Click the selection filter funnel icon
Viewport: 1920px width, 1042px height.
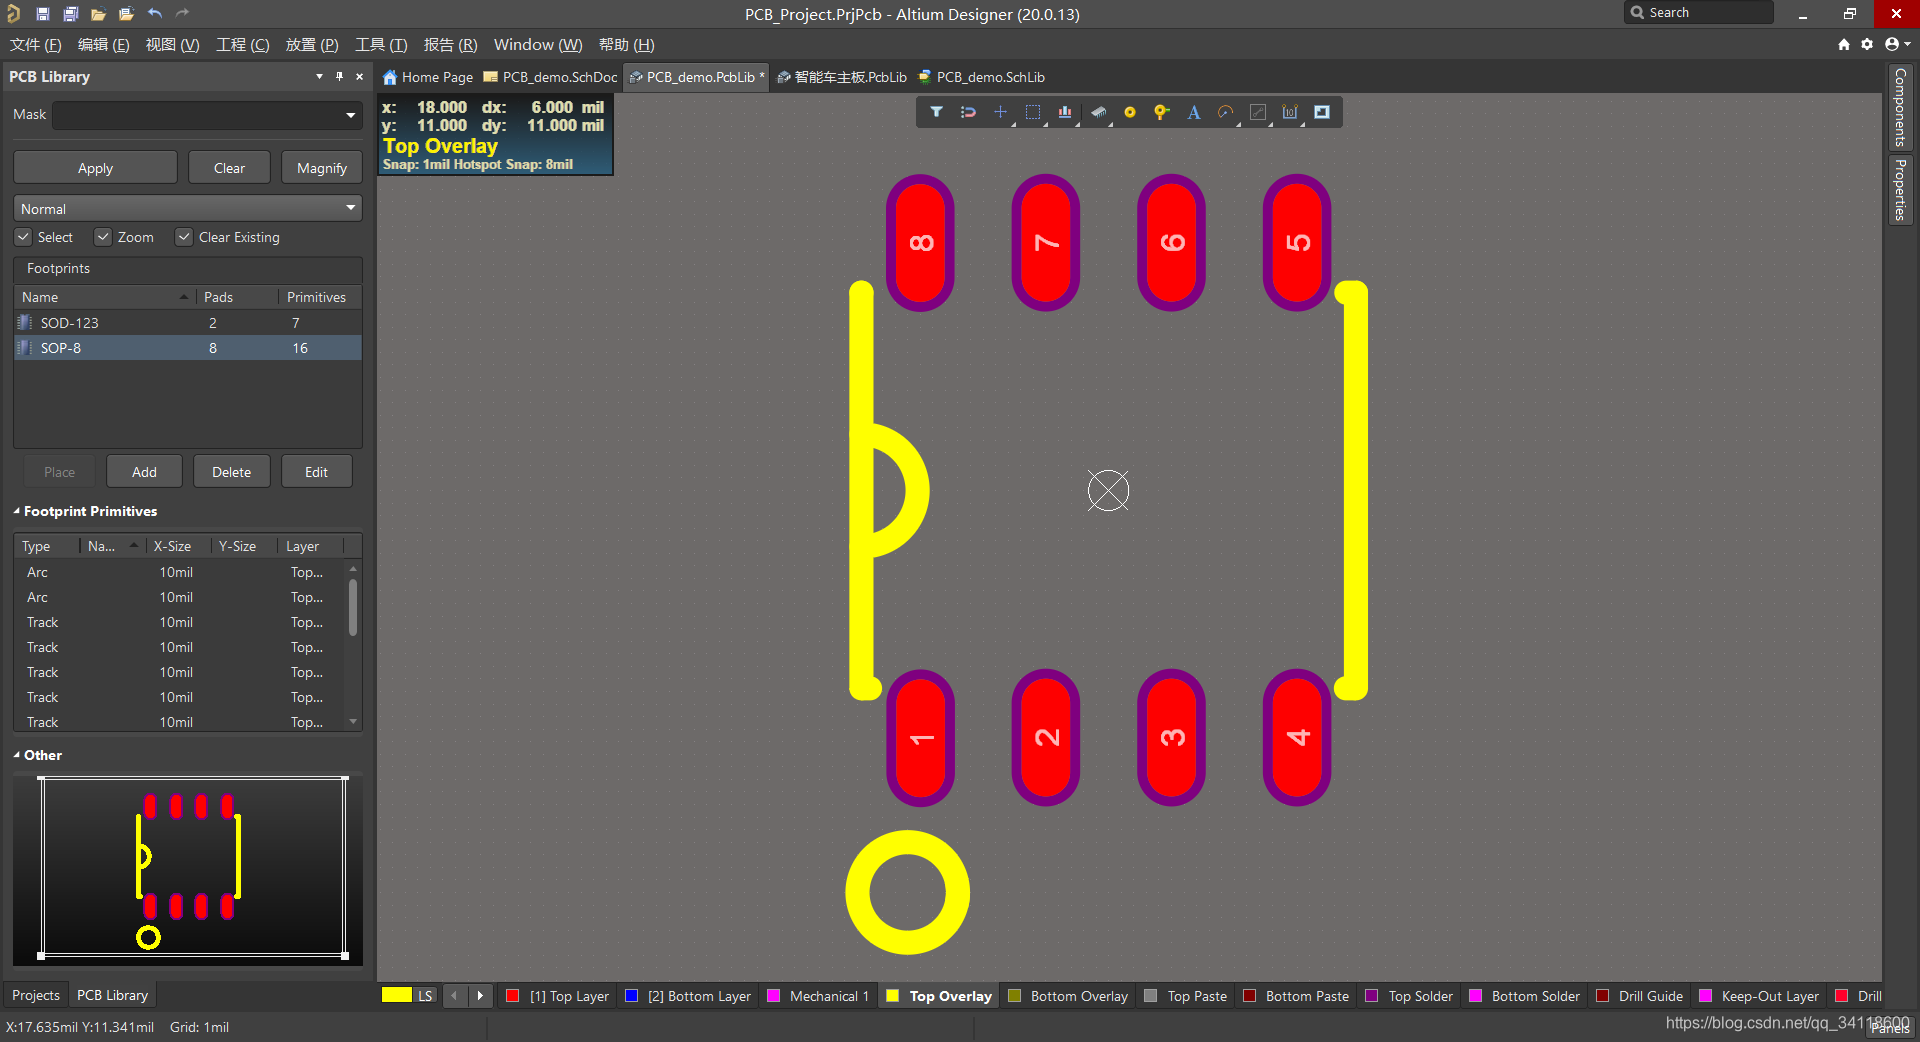pos(936,112)
